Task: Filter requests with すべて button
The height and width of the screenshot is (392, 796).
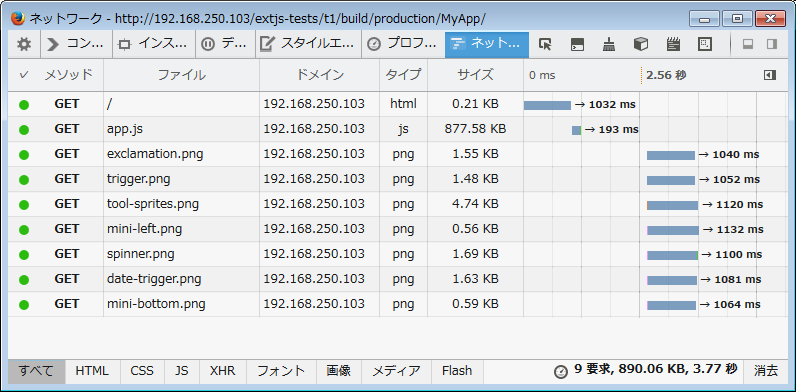Action: pos(37,371)
